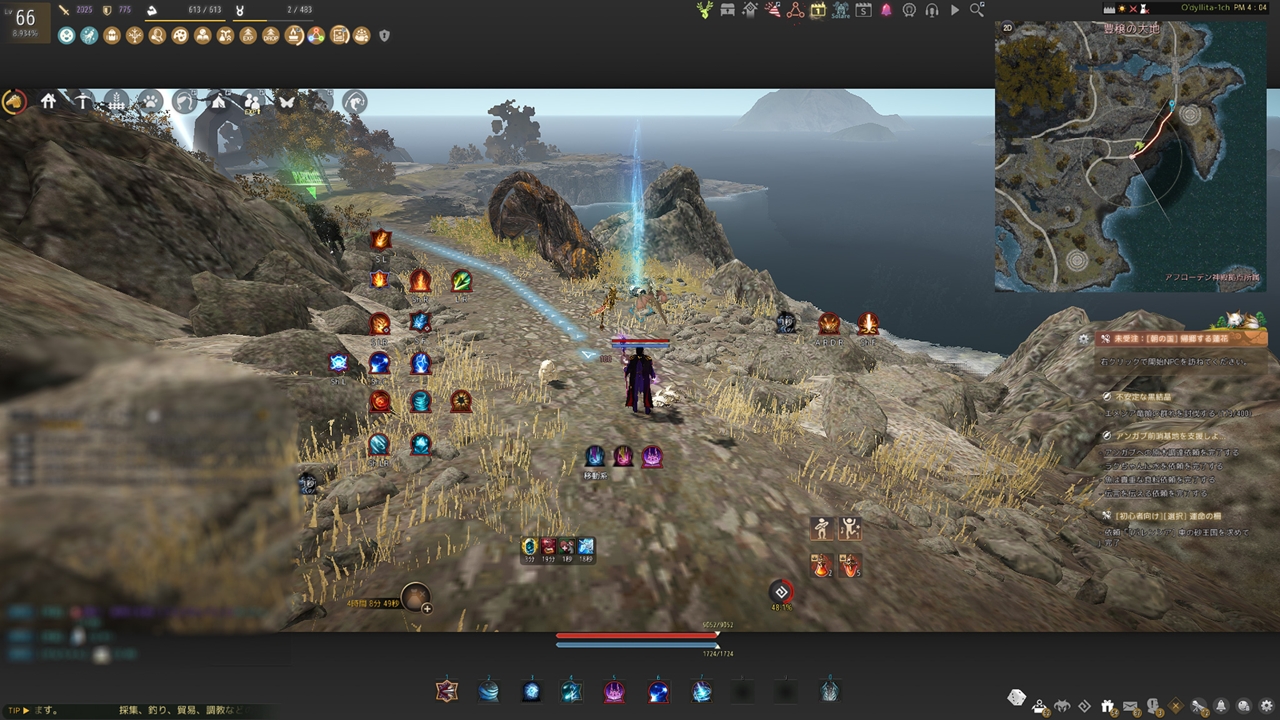Click the circular 48.1% gauge icon
The height and width of the screenshot is (720, 1280).
[781, 592]
